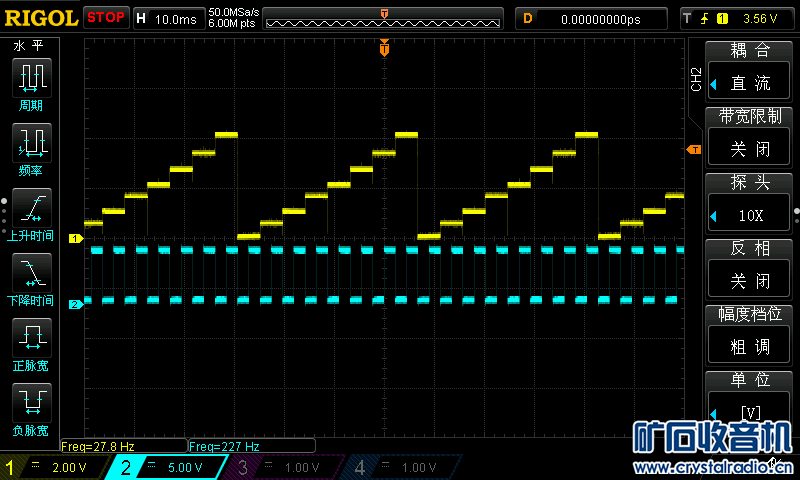This screenshot has width=800, height=480.
Task: Click the orange trigger position marker at top
Action: click(384, 48)
